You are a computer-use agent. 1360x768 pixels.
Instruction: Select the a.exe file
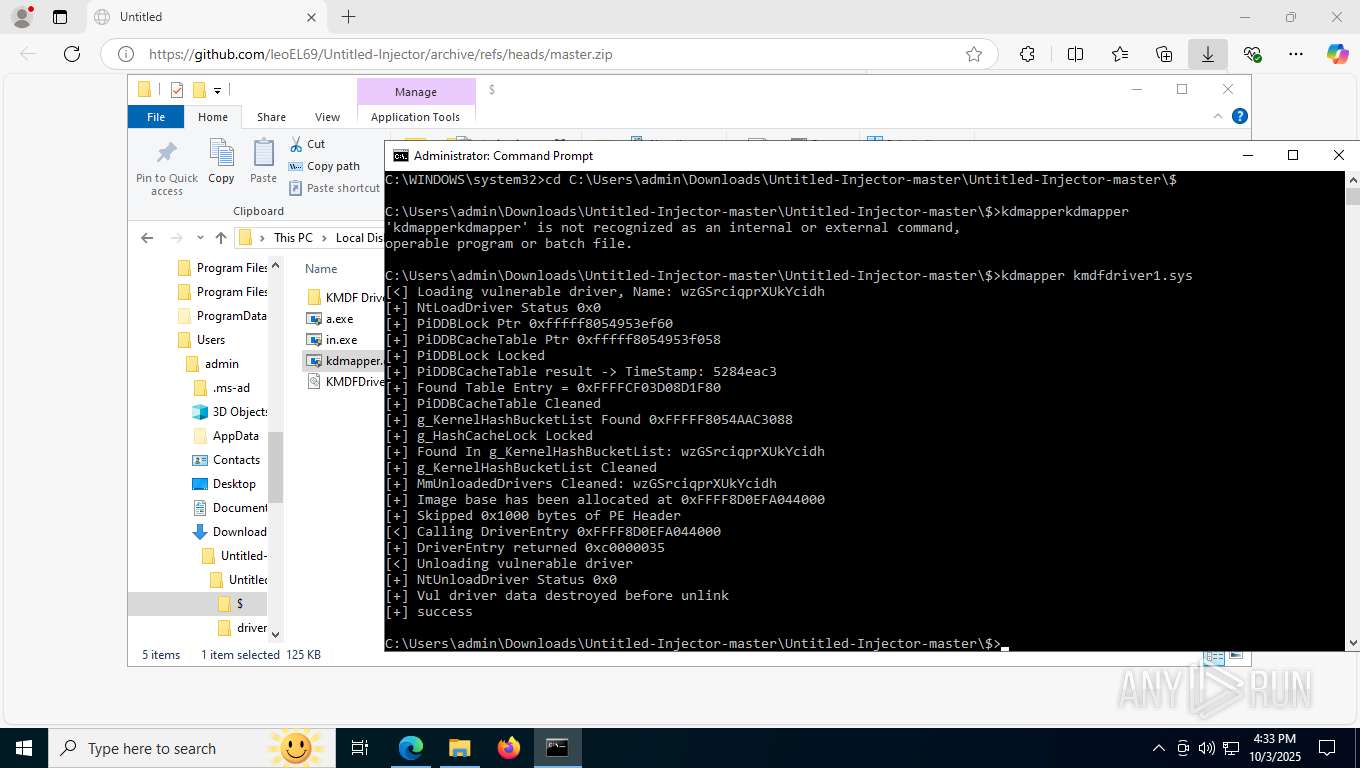330,318
